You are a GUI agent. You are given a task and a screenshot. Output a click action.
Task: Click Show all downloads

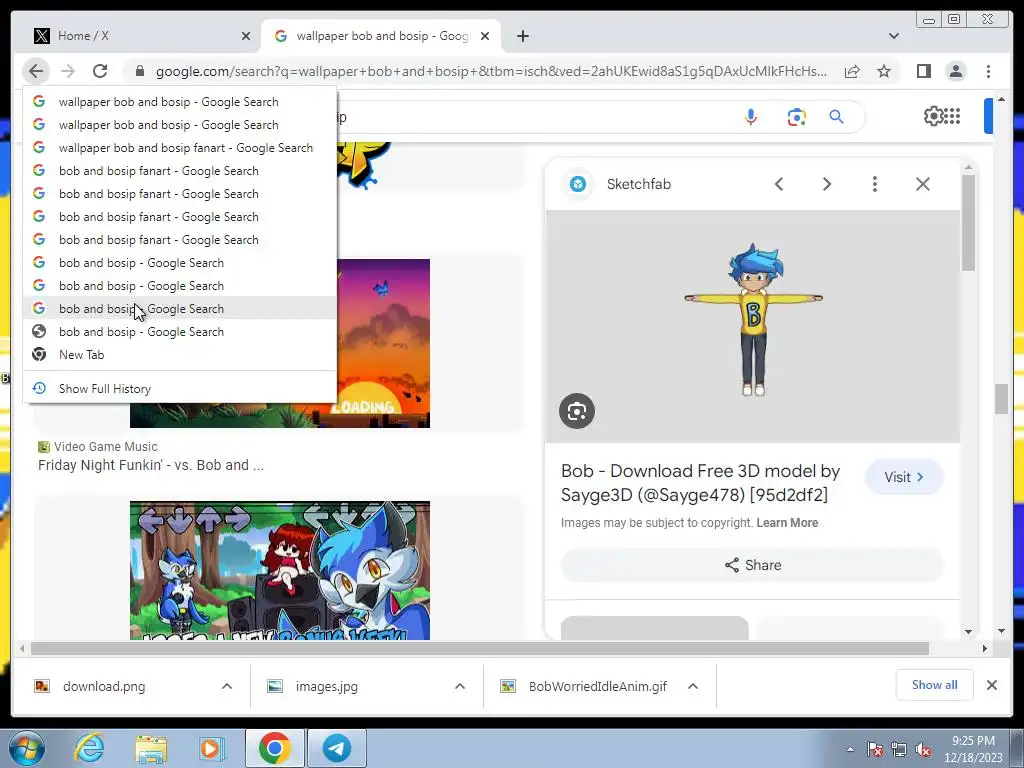pos(935,684)
